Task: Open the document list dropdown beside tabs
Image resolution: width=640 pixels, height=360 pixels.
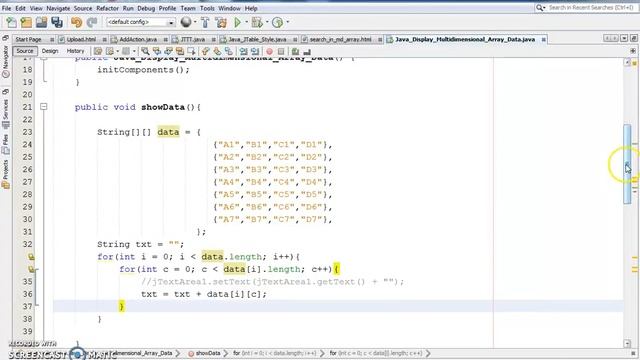Action: pos(624,38)
